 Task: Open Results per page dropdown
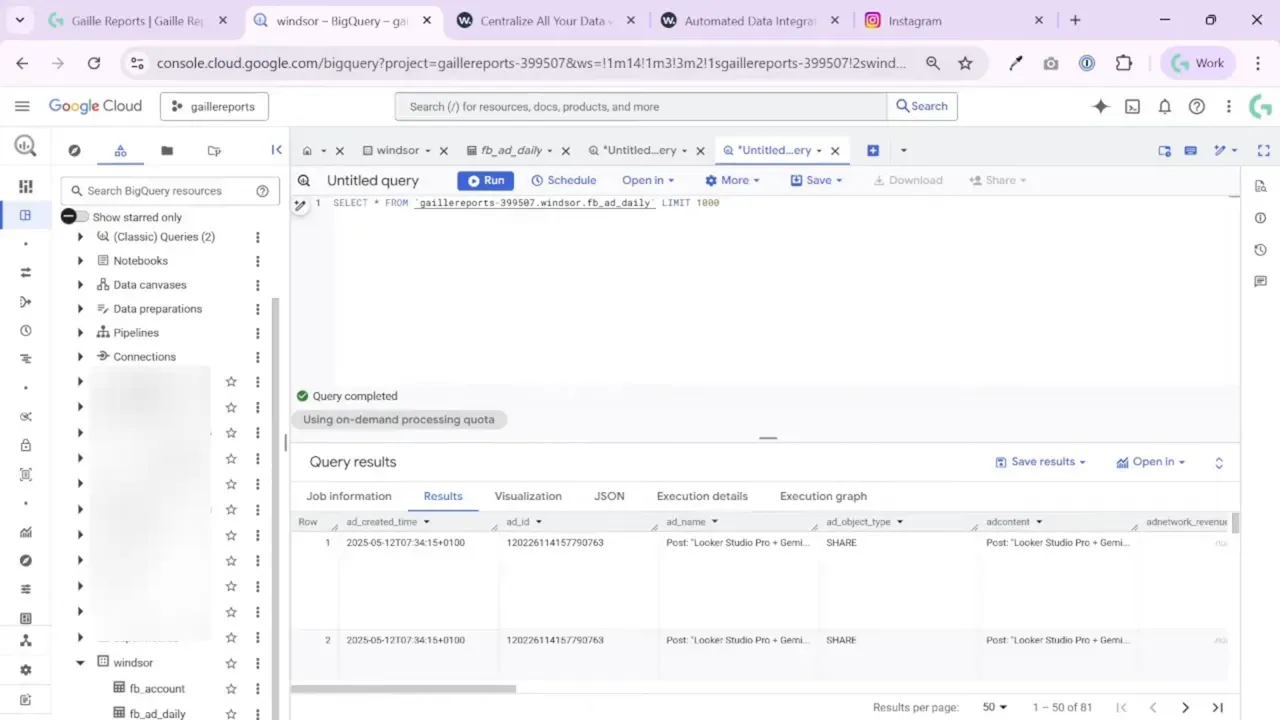995,707
